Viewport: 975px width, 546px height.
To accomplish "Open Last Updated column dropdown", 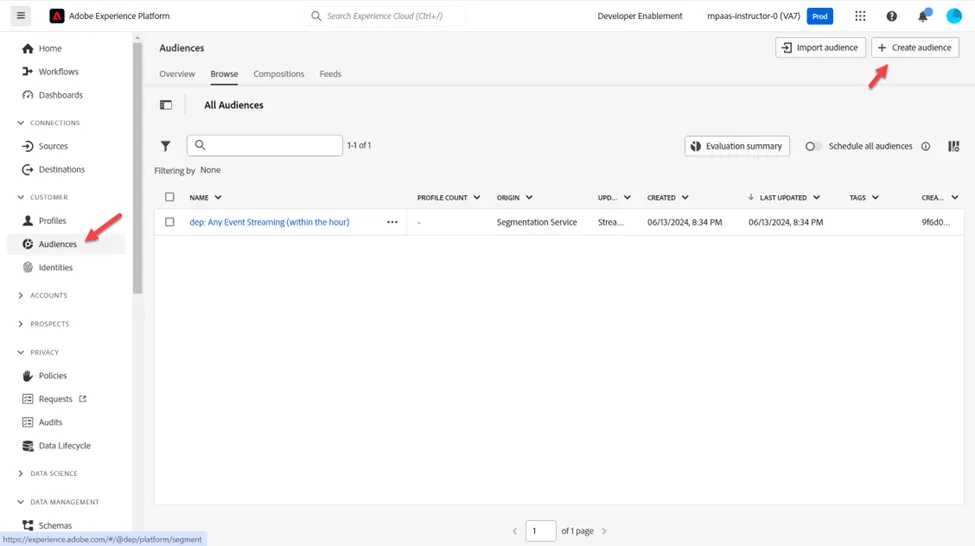I will tap(816, 197).
